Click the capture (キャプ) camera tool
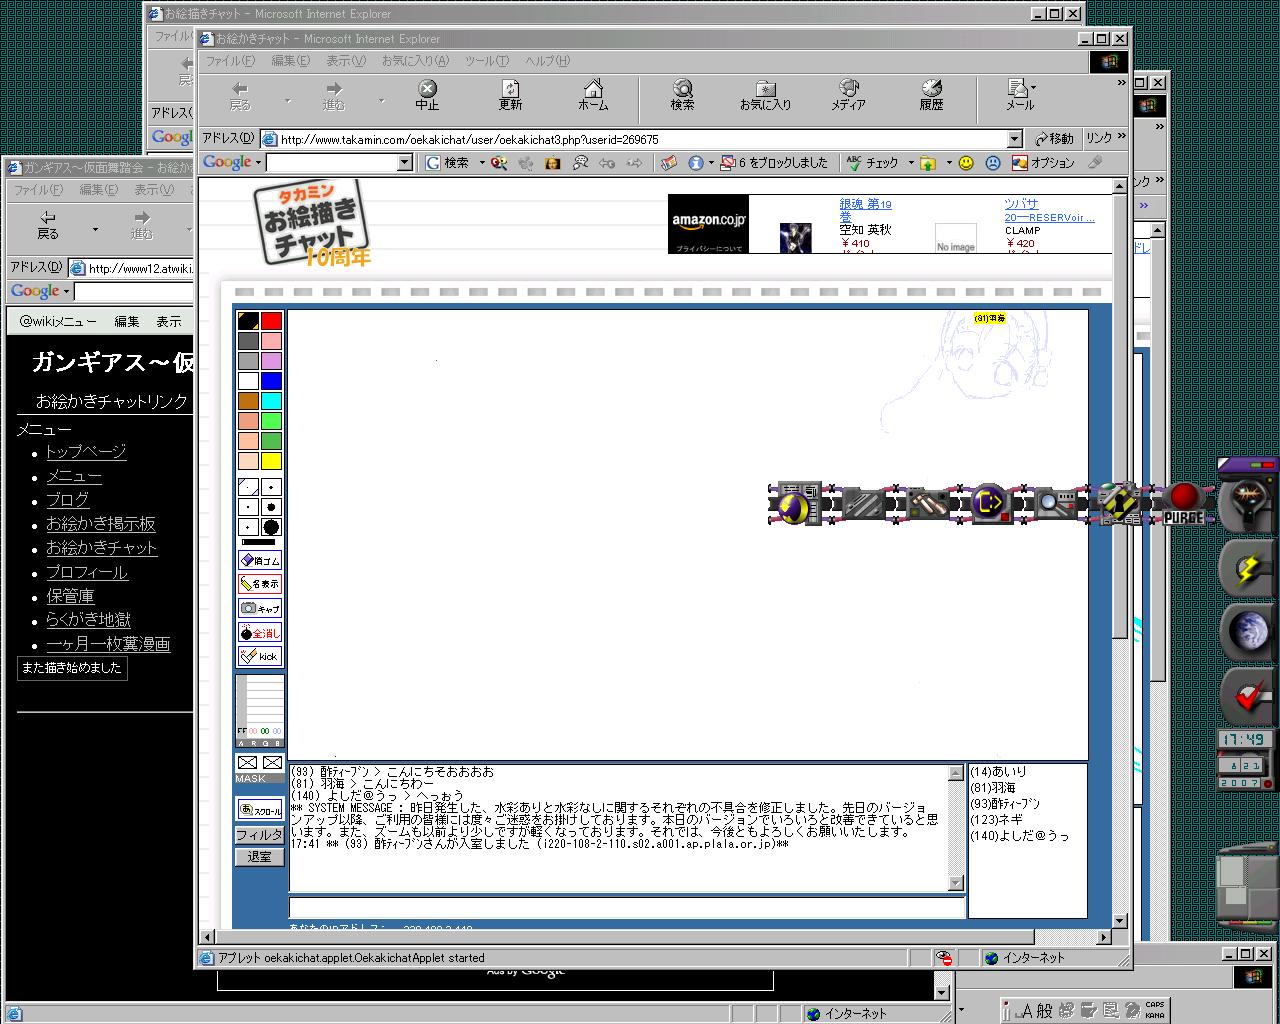The image size is (1280, 1024). tap(260, 608)
